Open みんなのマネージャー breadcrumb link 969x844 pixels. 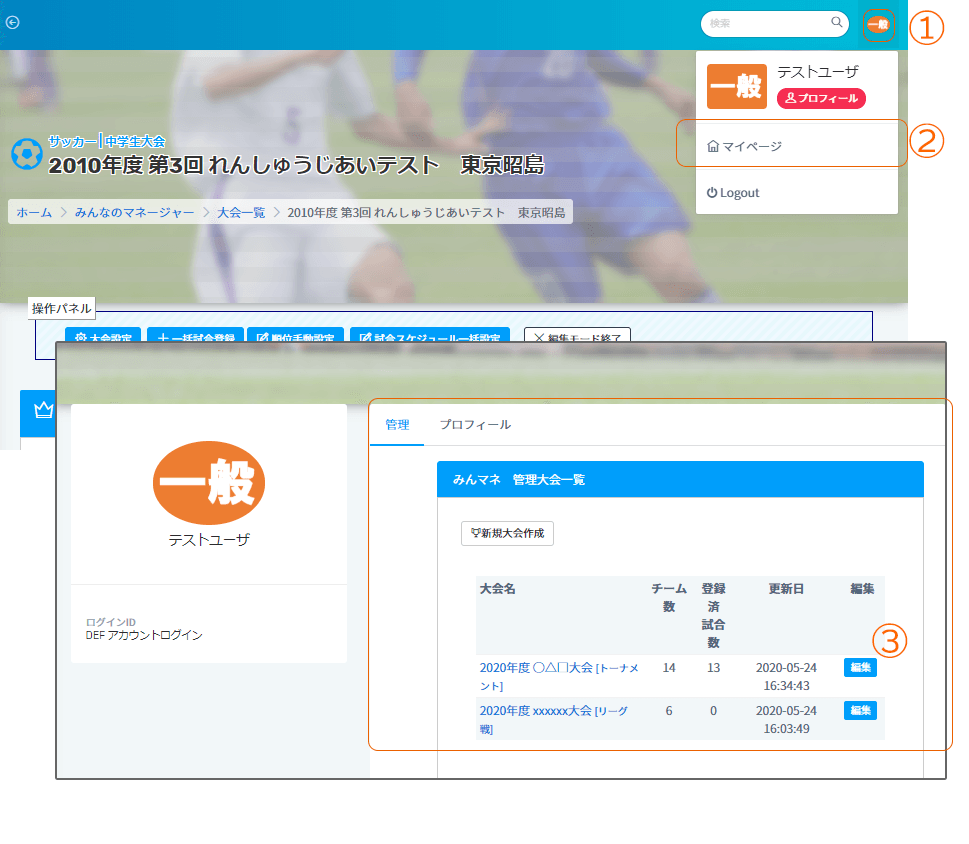pos(134,213)
